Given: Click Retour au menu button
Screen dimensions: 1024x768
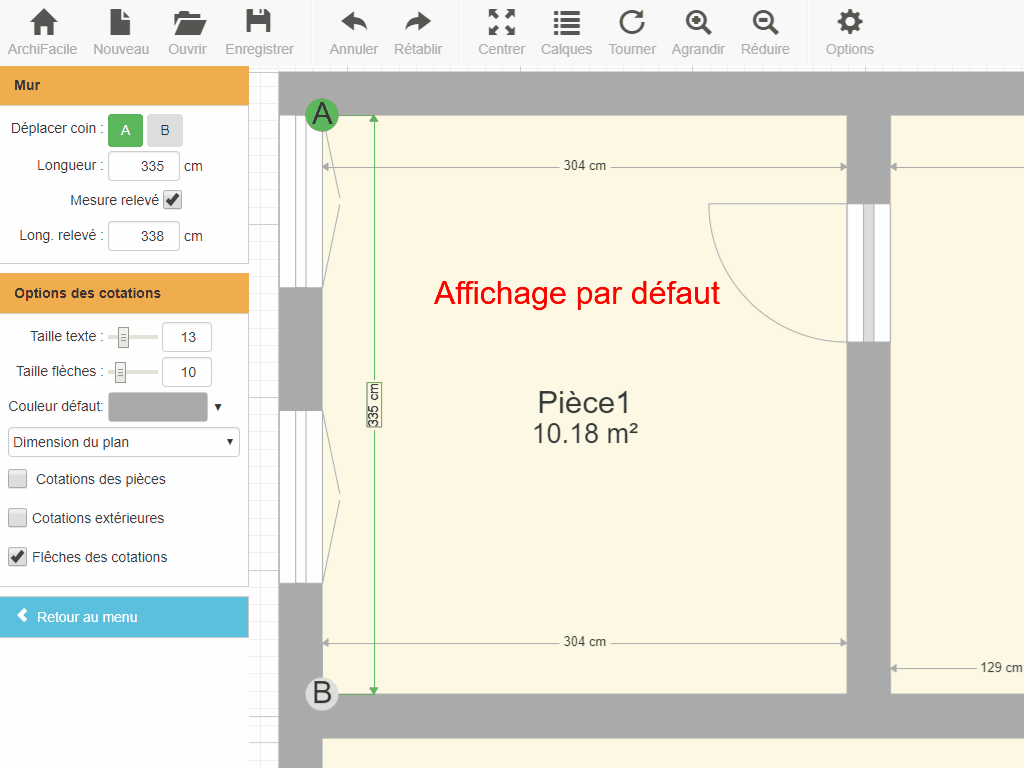Looking at the screenshot, I should (124, 617).
